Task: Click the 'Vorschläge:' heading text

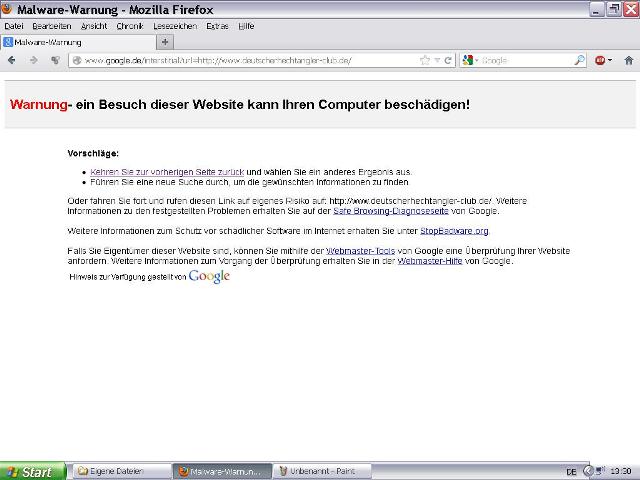Action: pos(93,153)
